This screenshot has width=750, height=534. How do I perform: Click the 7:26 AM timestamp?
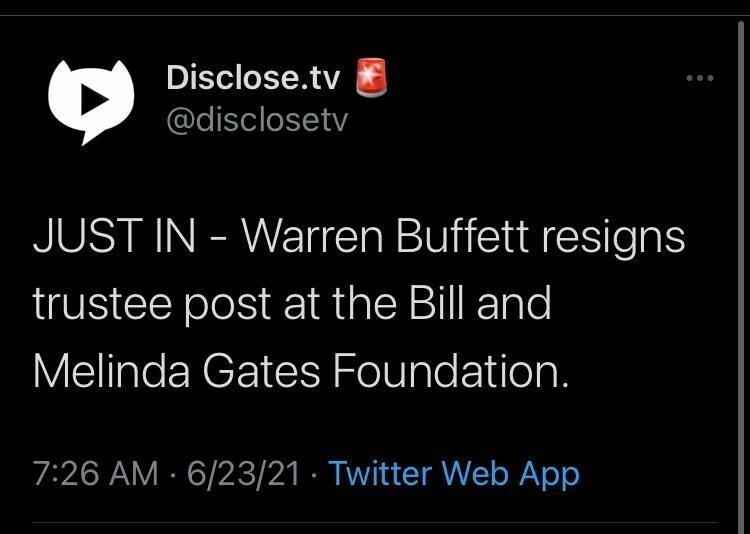(x=96, y=473)
